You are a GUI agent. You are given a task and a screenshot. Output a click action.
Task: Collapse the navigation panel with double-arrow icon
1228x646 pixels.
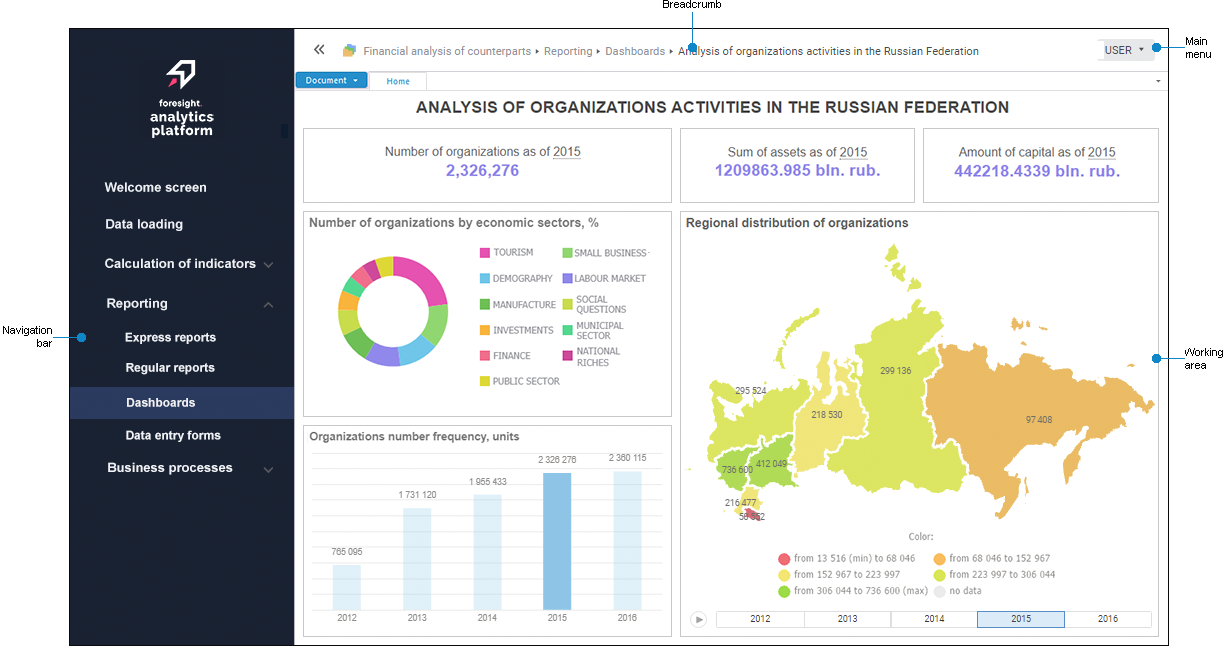click(x=319, y=50)
